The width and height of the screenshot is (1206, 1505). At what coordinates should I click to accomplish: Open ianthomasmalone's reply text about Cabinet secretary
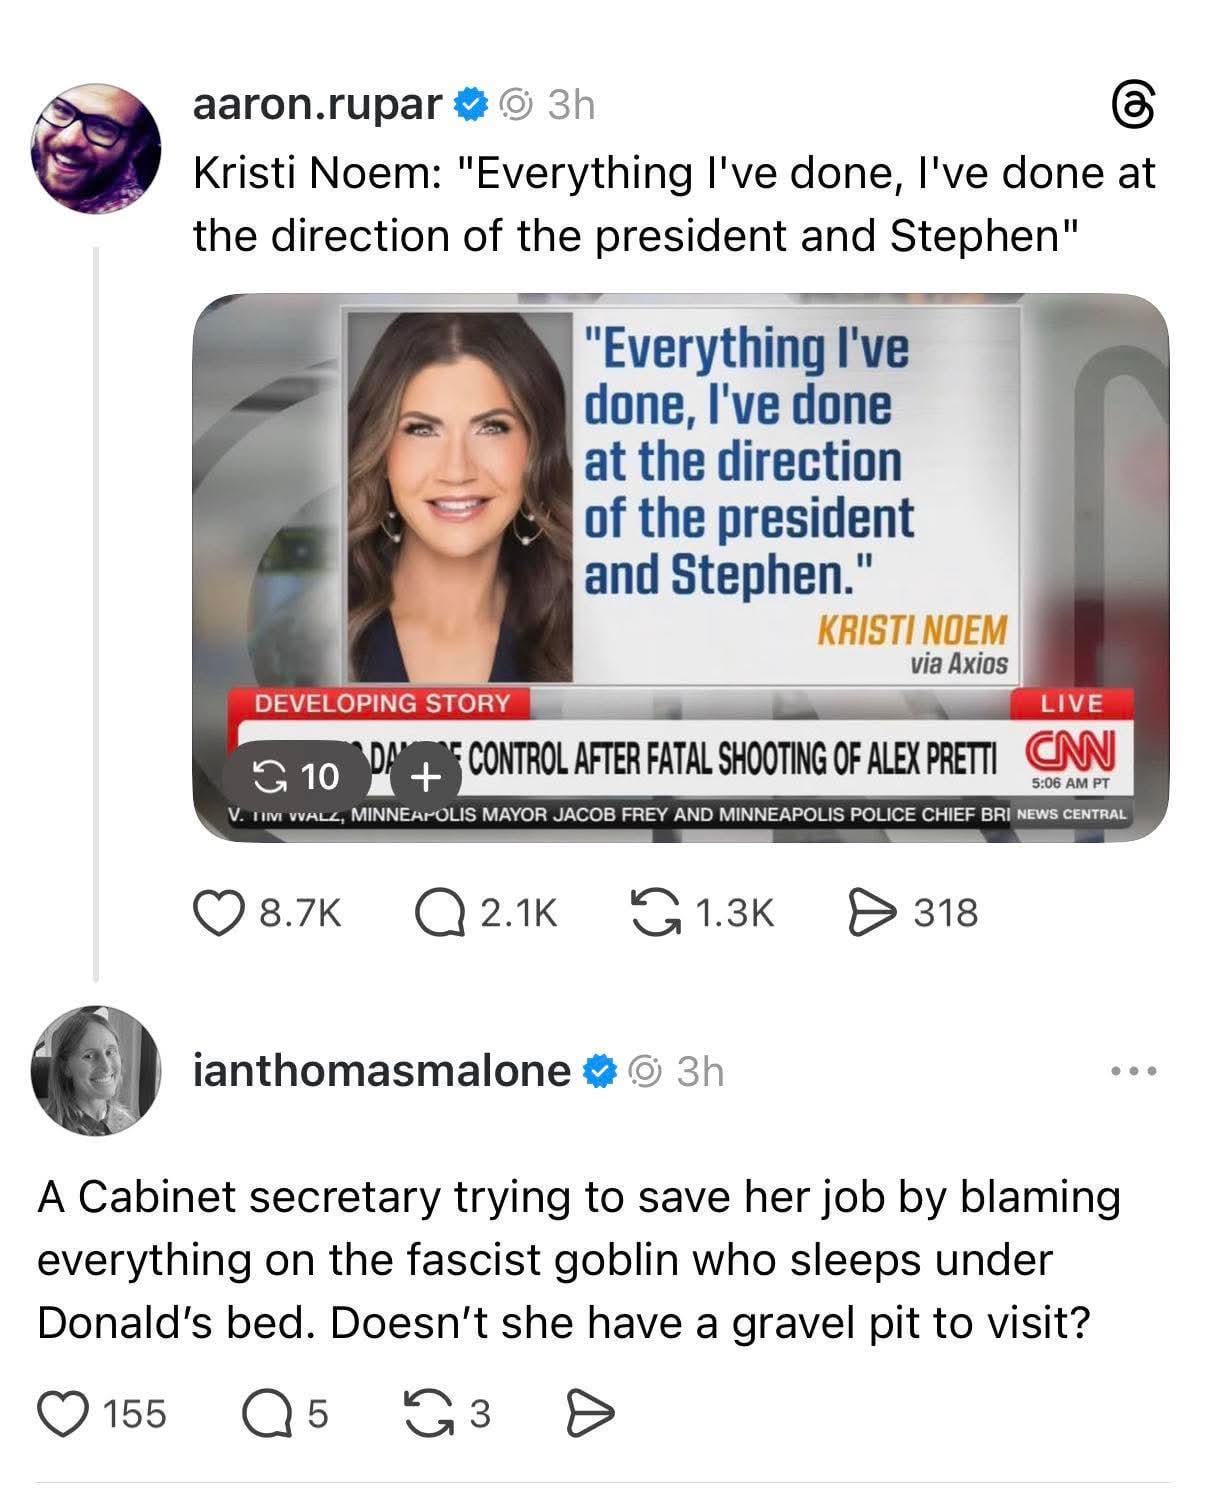tap(578, 1260)
